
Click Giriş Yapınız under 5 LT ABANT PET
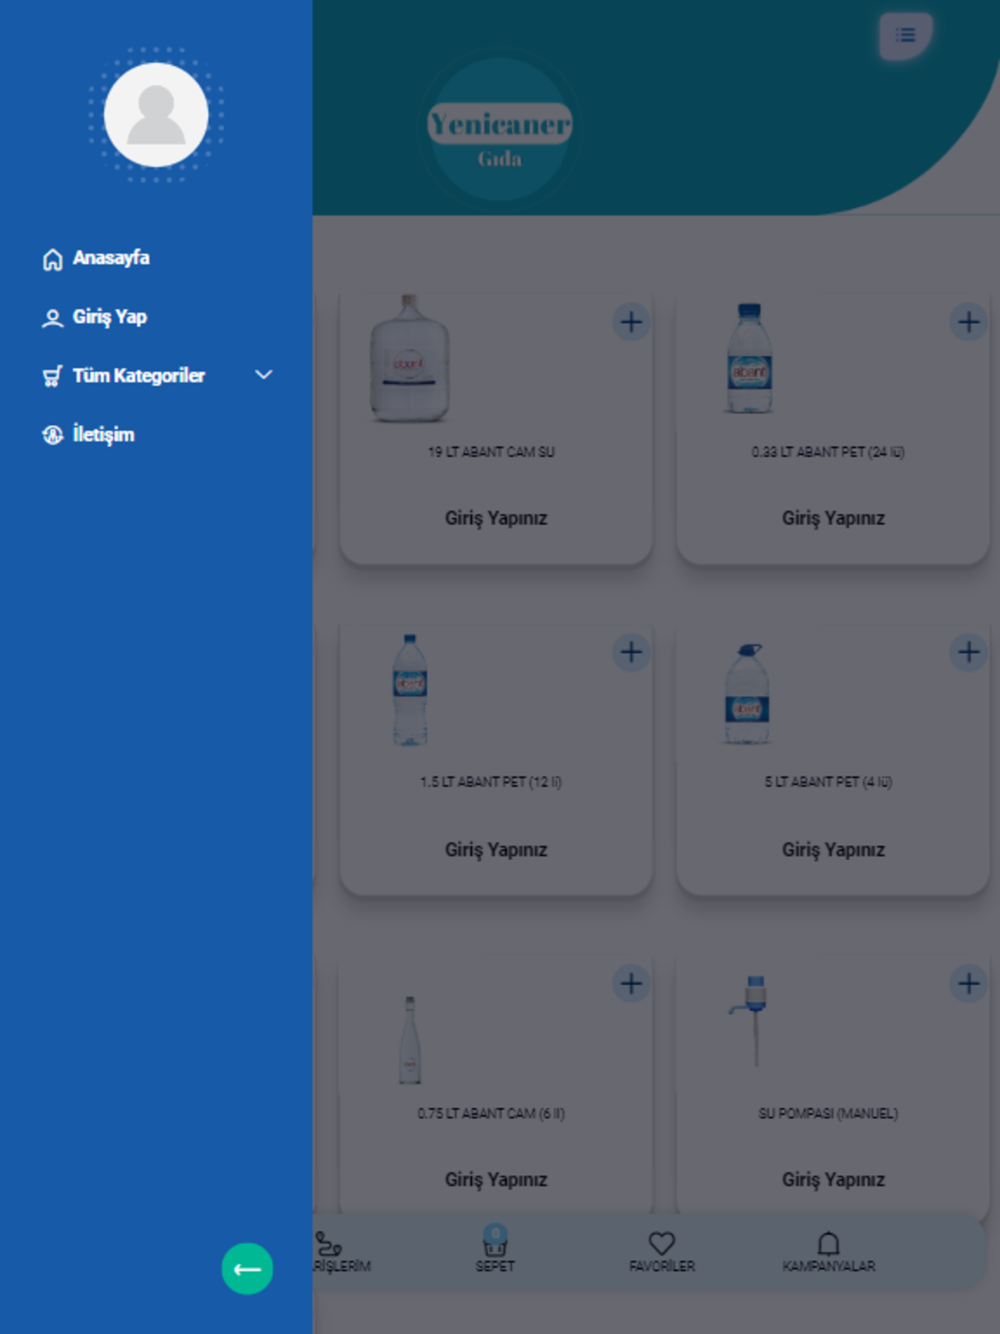(x=833, y=849)
